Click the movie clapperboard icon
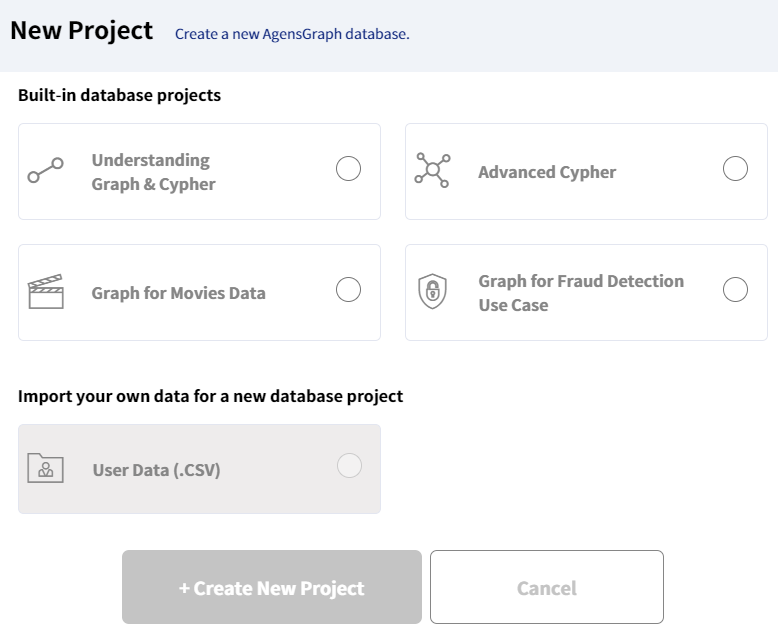This screenshot has width=778, height=639. pyautogui.click(x=45, y=292)
